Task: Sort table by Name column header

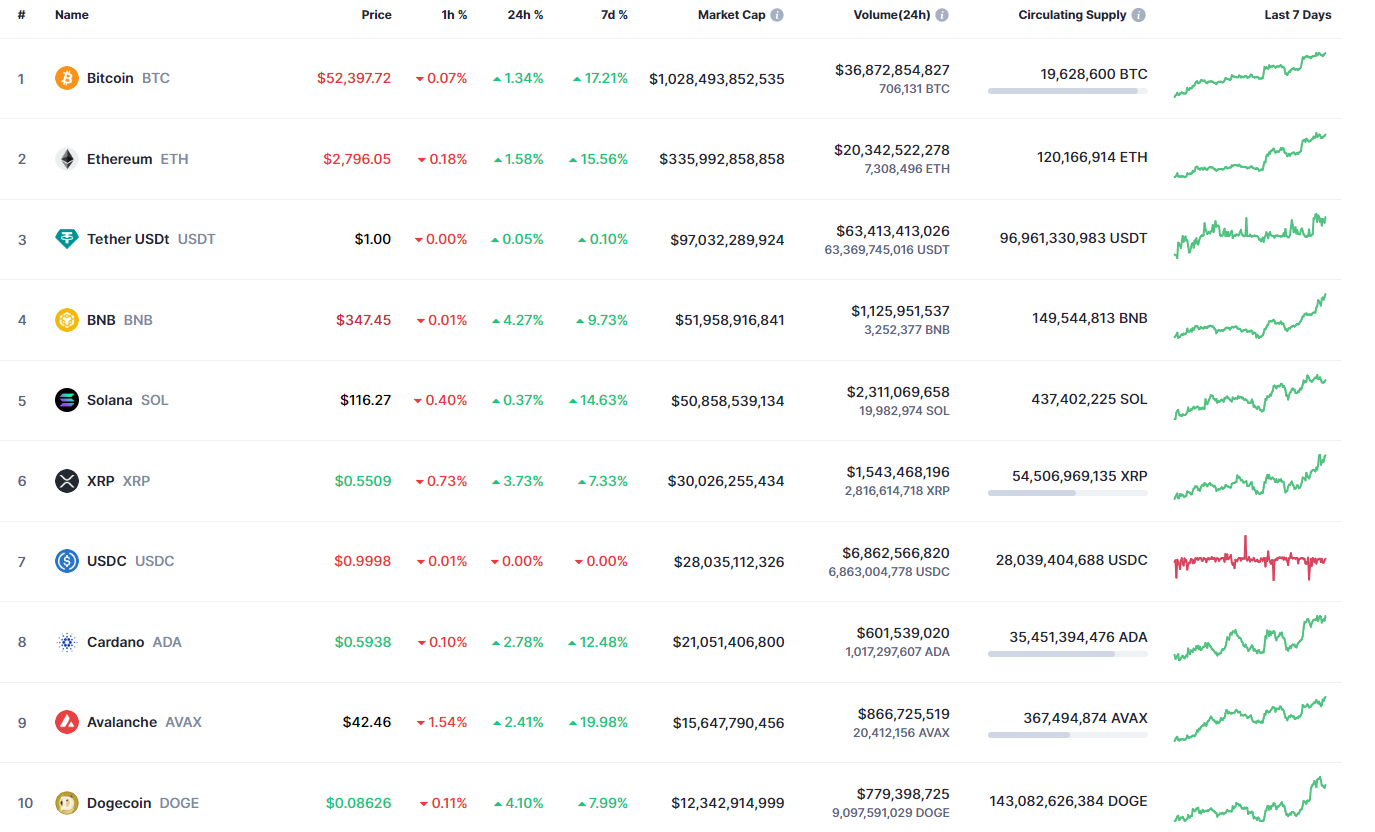Action: point(72,15)
